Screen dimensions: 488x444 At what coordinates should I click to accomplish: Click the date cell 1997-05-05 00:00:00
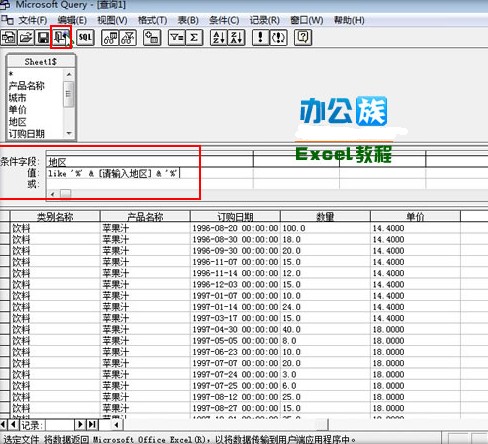point(235,341)
